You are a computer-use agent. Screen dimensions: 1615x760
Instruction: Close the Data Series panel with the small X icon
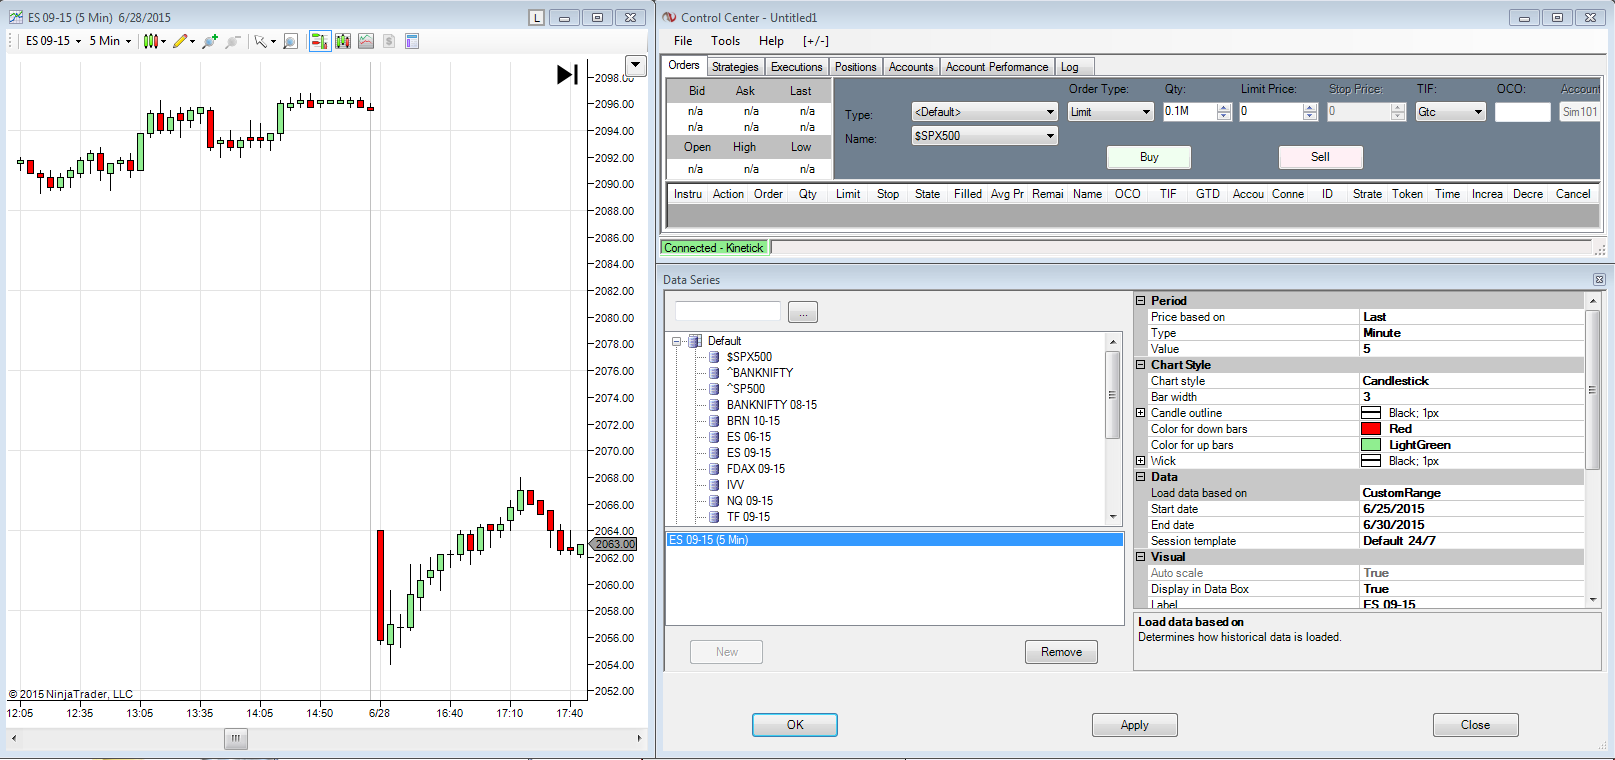(1599, 280)
